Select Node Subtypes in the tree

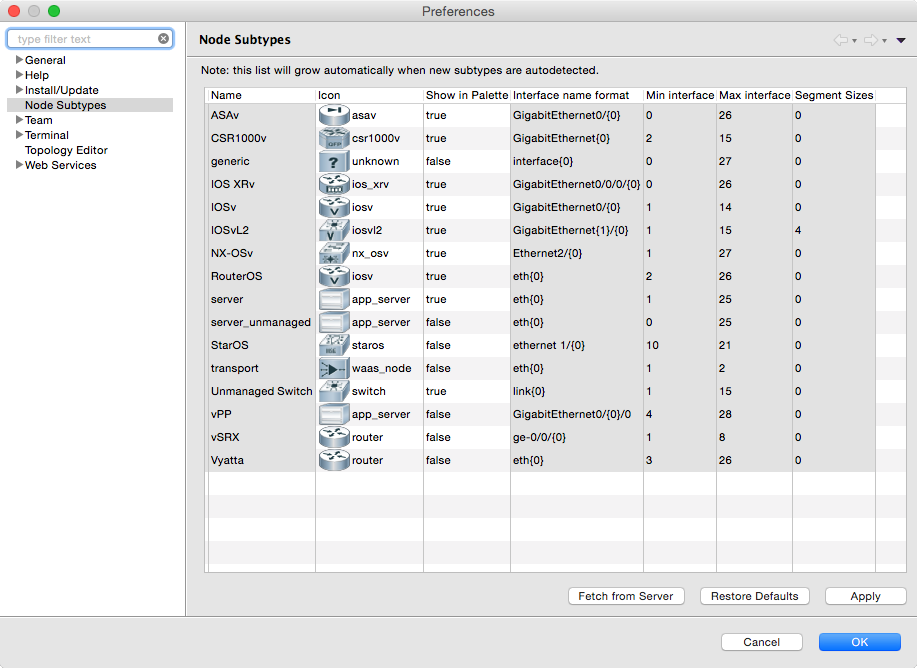pyautogui.click(x=66, y=105)
